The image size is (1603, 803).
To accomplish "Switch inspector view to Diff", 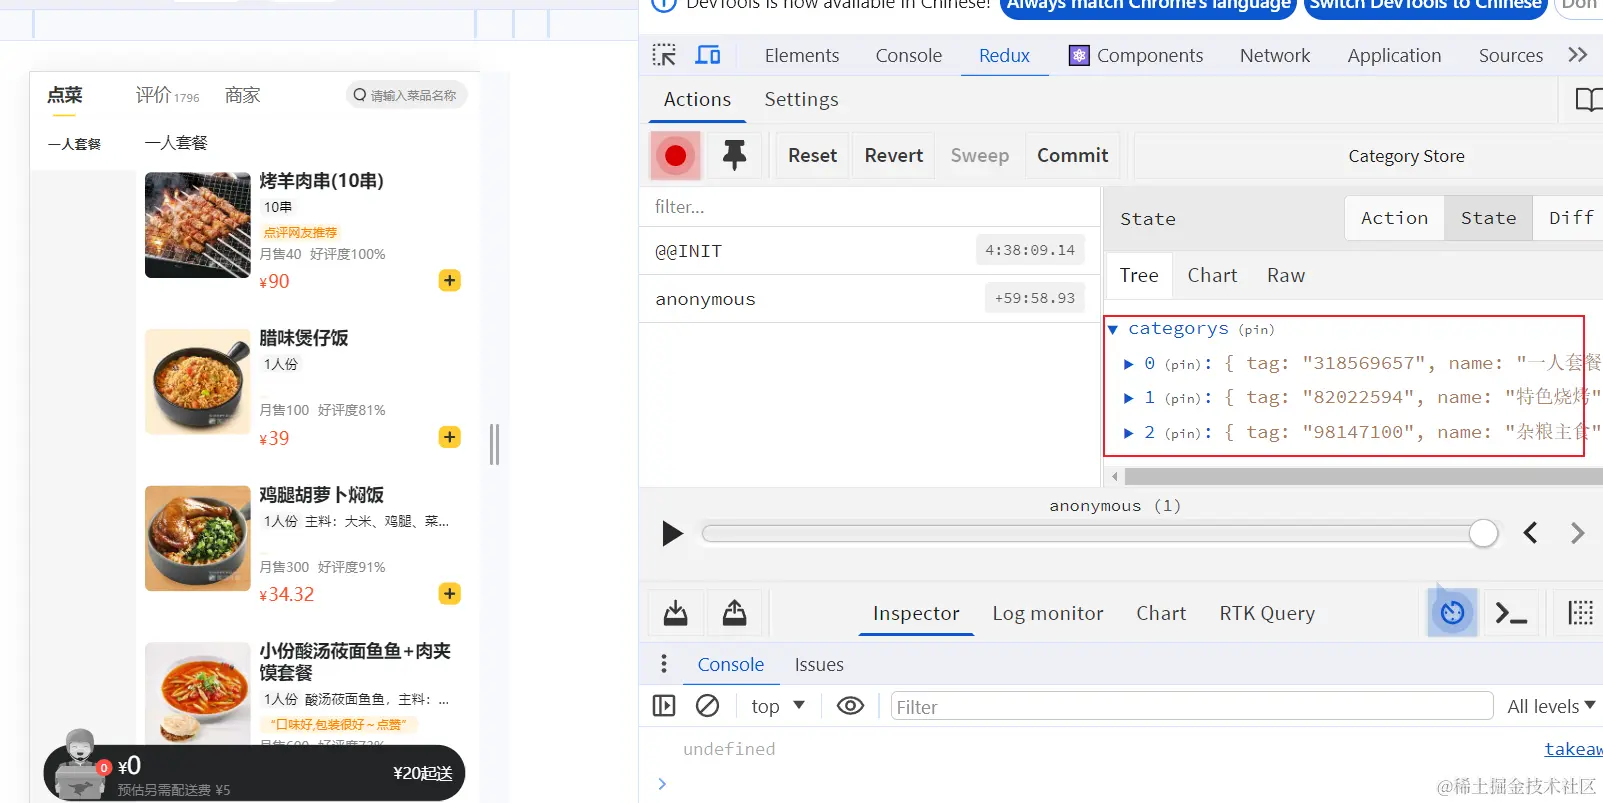I will coord(1571,218).
